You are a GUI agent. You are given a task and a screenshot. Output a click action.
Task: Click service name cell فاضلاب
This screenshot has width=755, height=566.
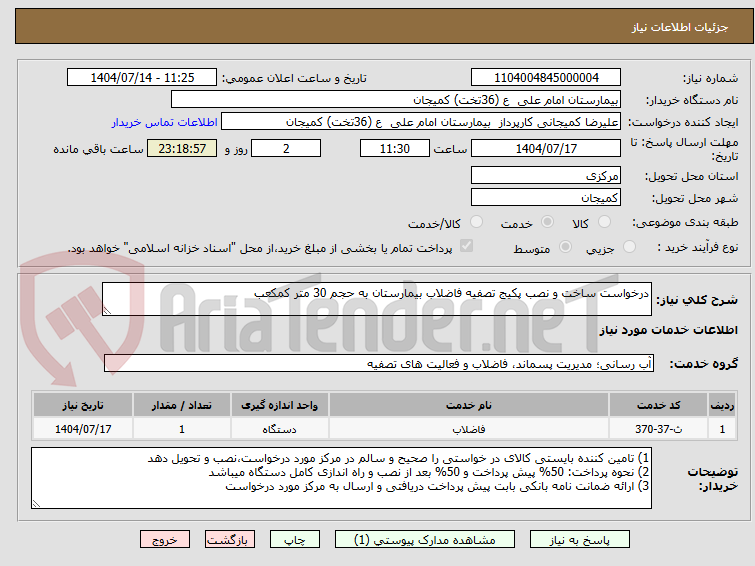[x=469, y=429]
